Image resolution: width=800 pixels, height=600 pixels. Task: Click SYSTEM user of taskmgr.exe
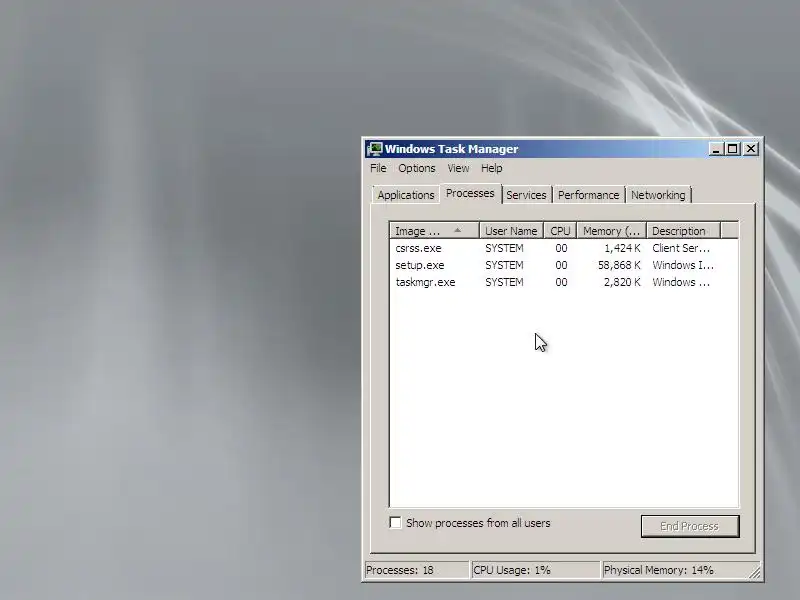[x=504, y=282]
